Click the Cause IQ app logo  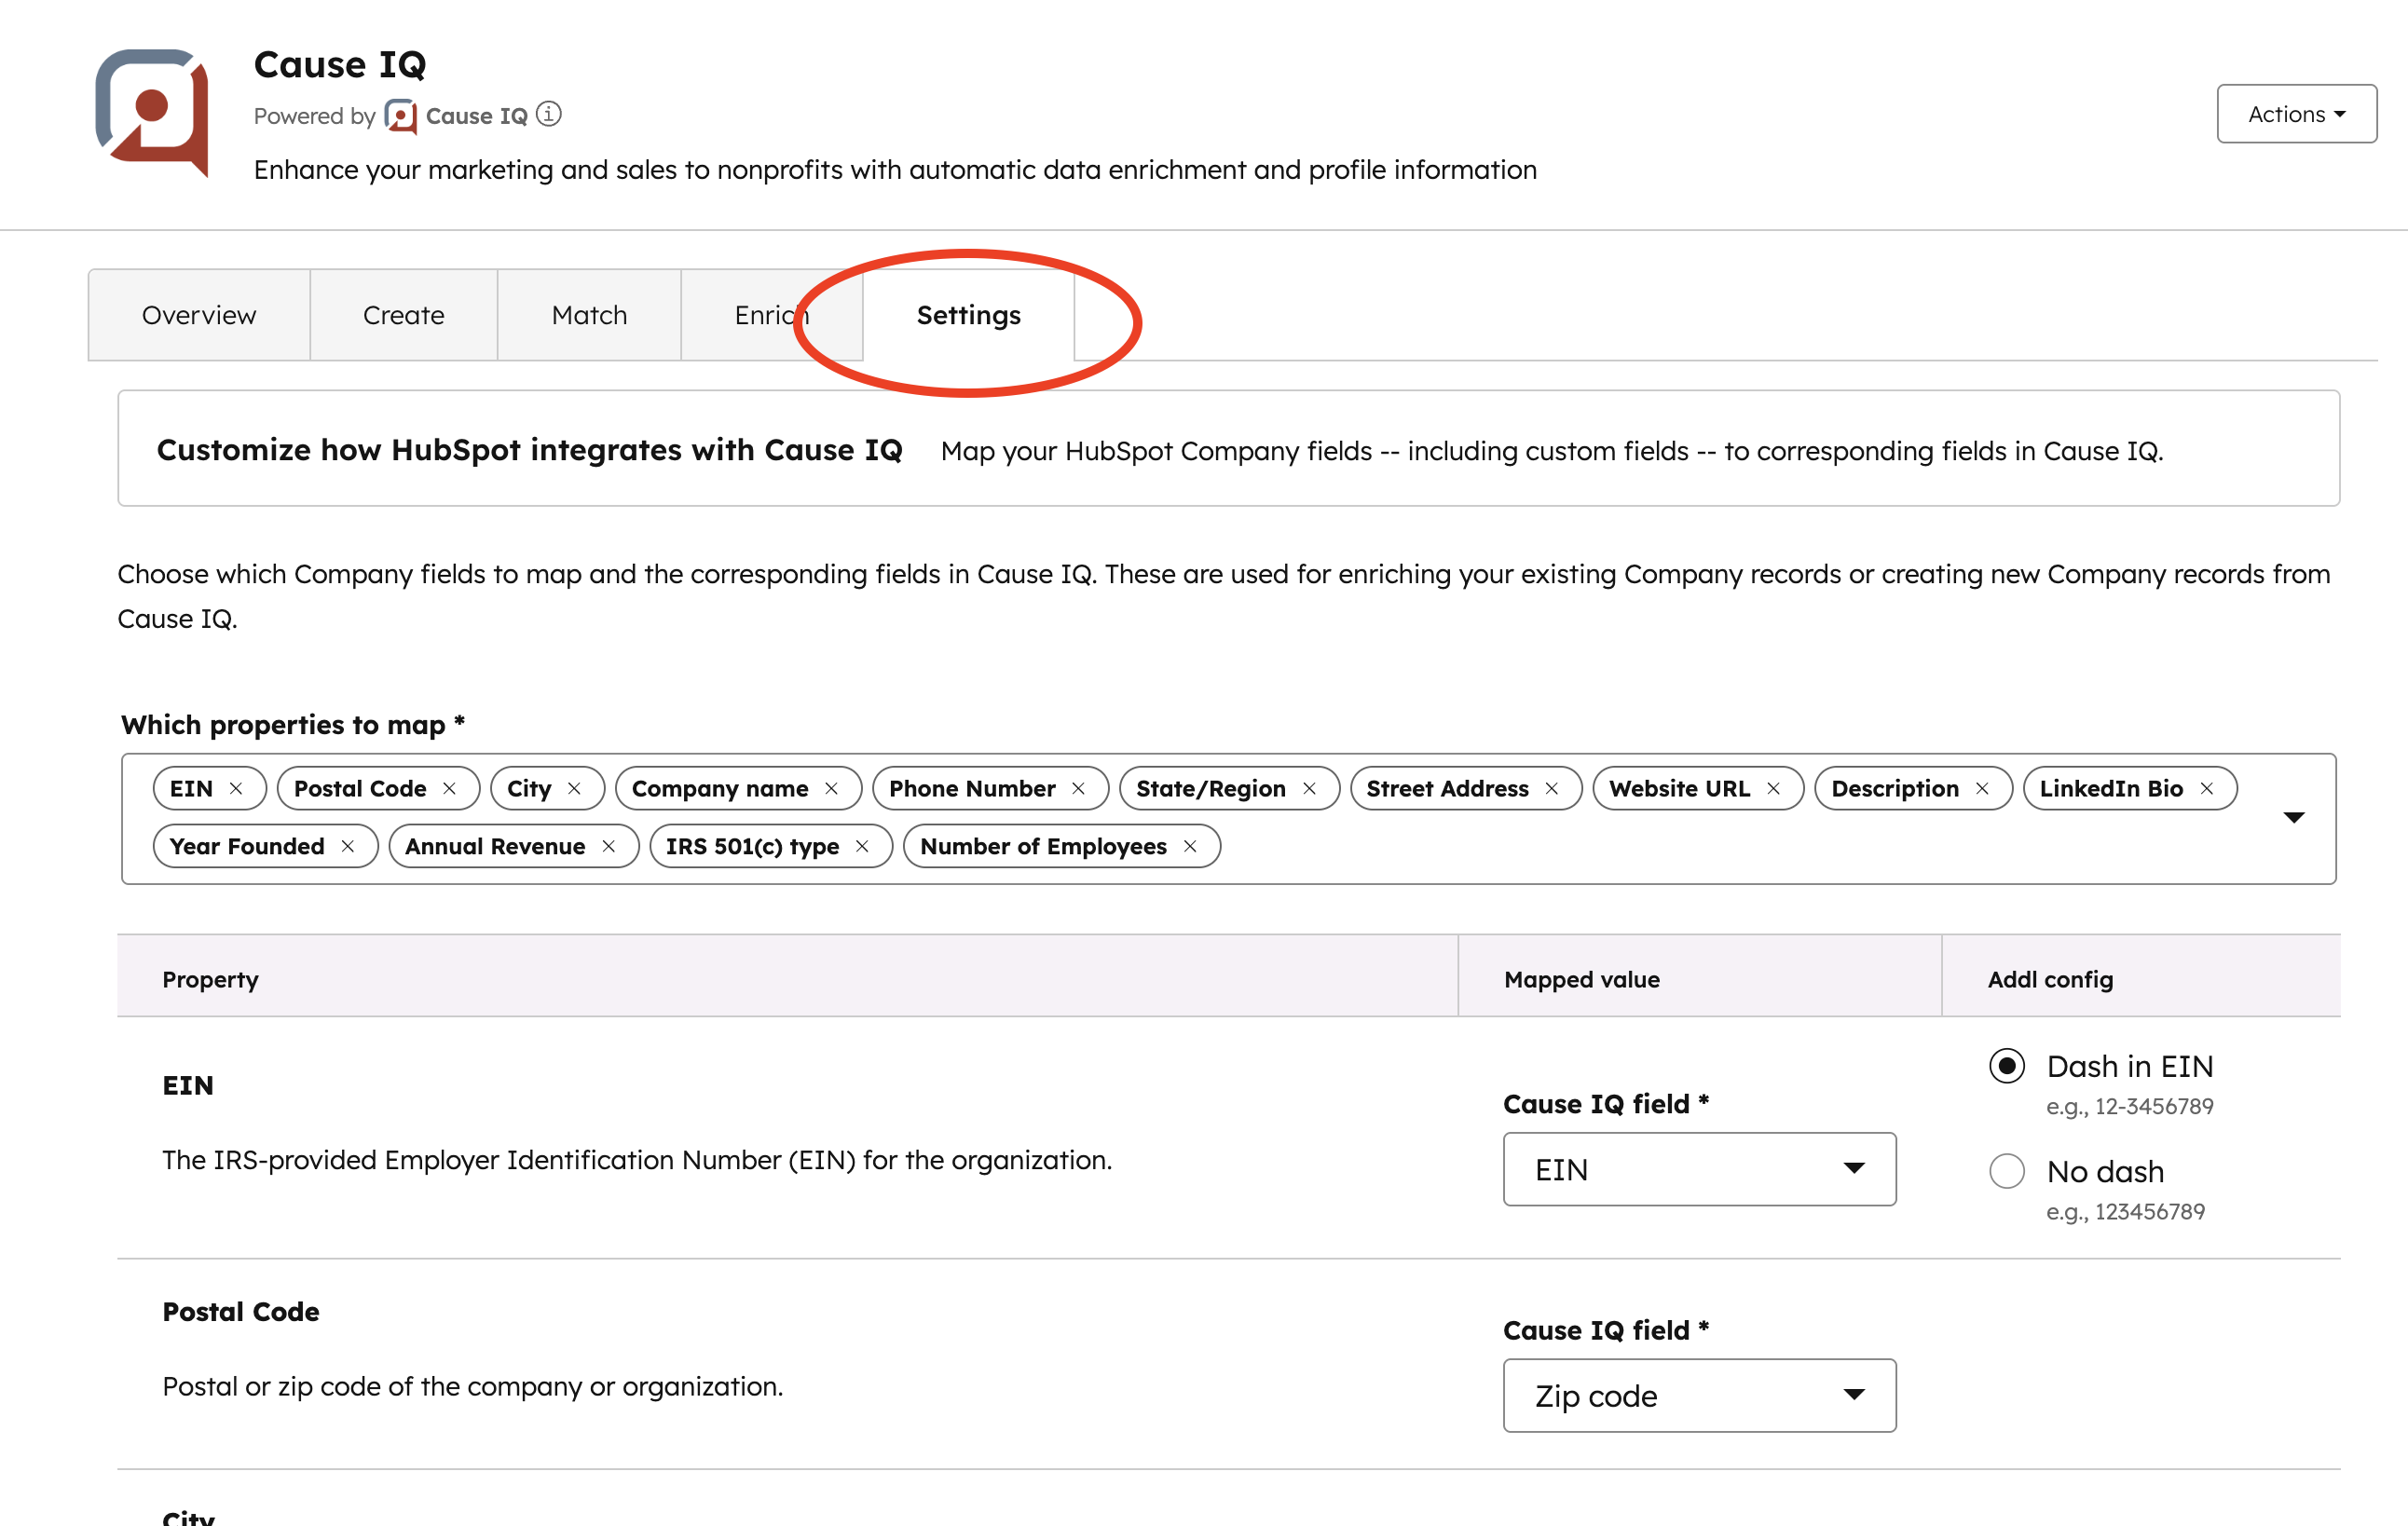pos(152,110)
